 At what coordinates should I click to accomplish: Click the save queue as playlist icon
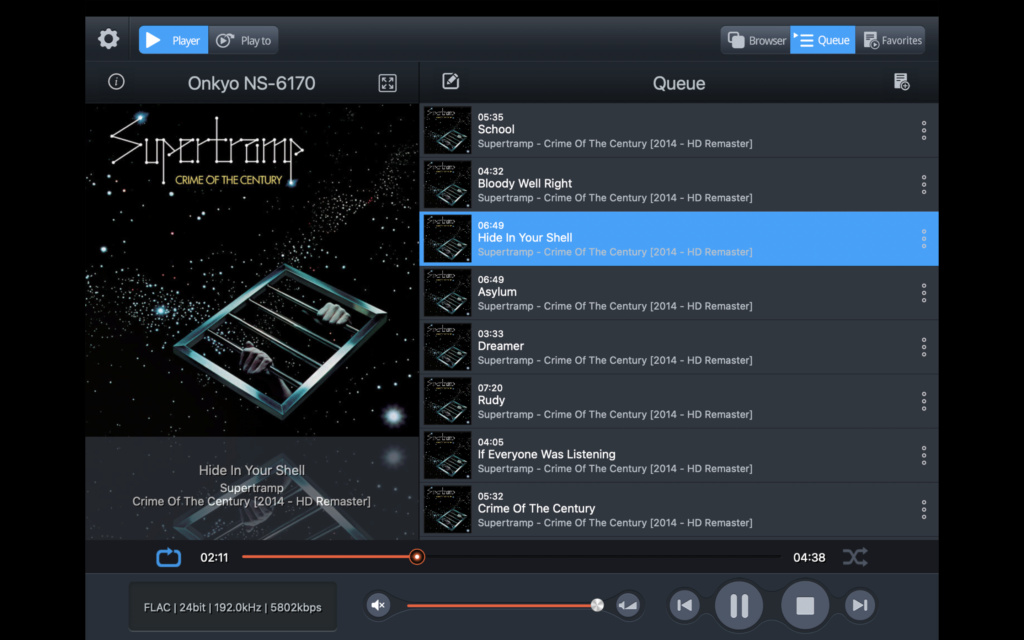click(901, 82)
